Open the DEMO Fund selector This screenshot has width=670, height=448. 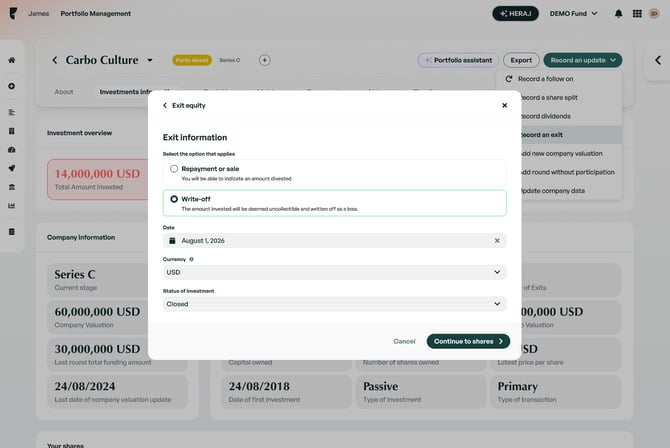click(572, 14)
